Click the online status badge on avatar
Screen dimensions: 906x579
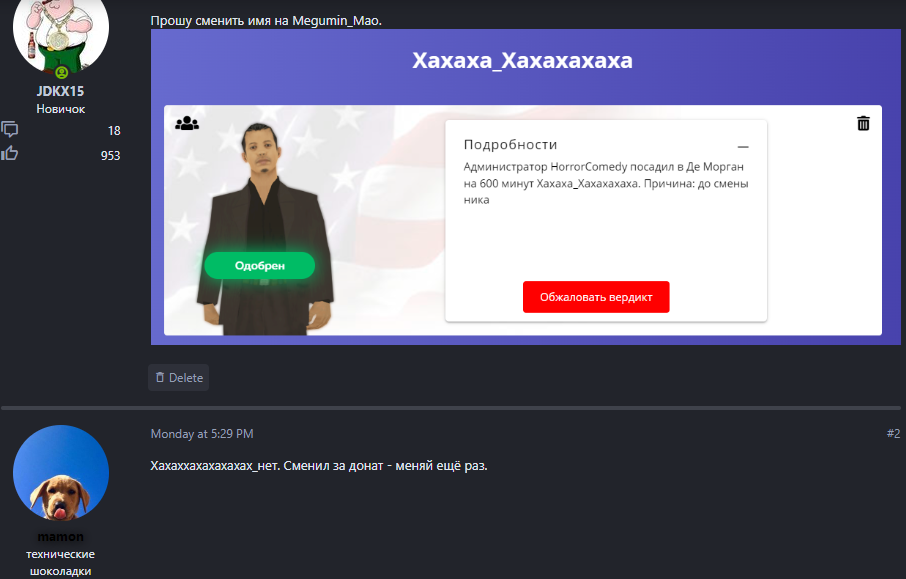[61, 73]
